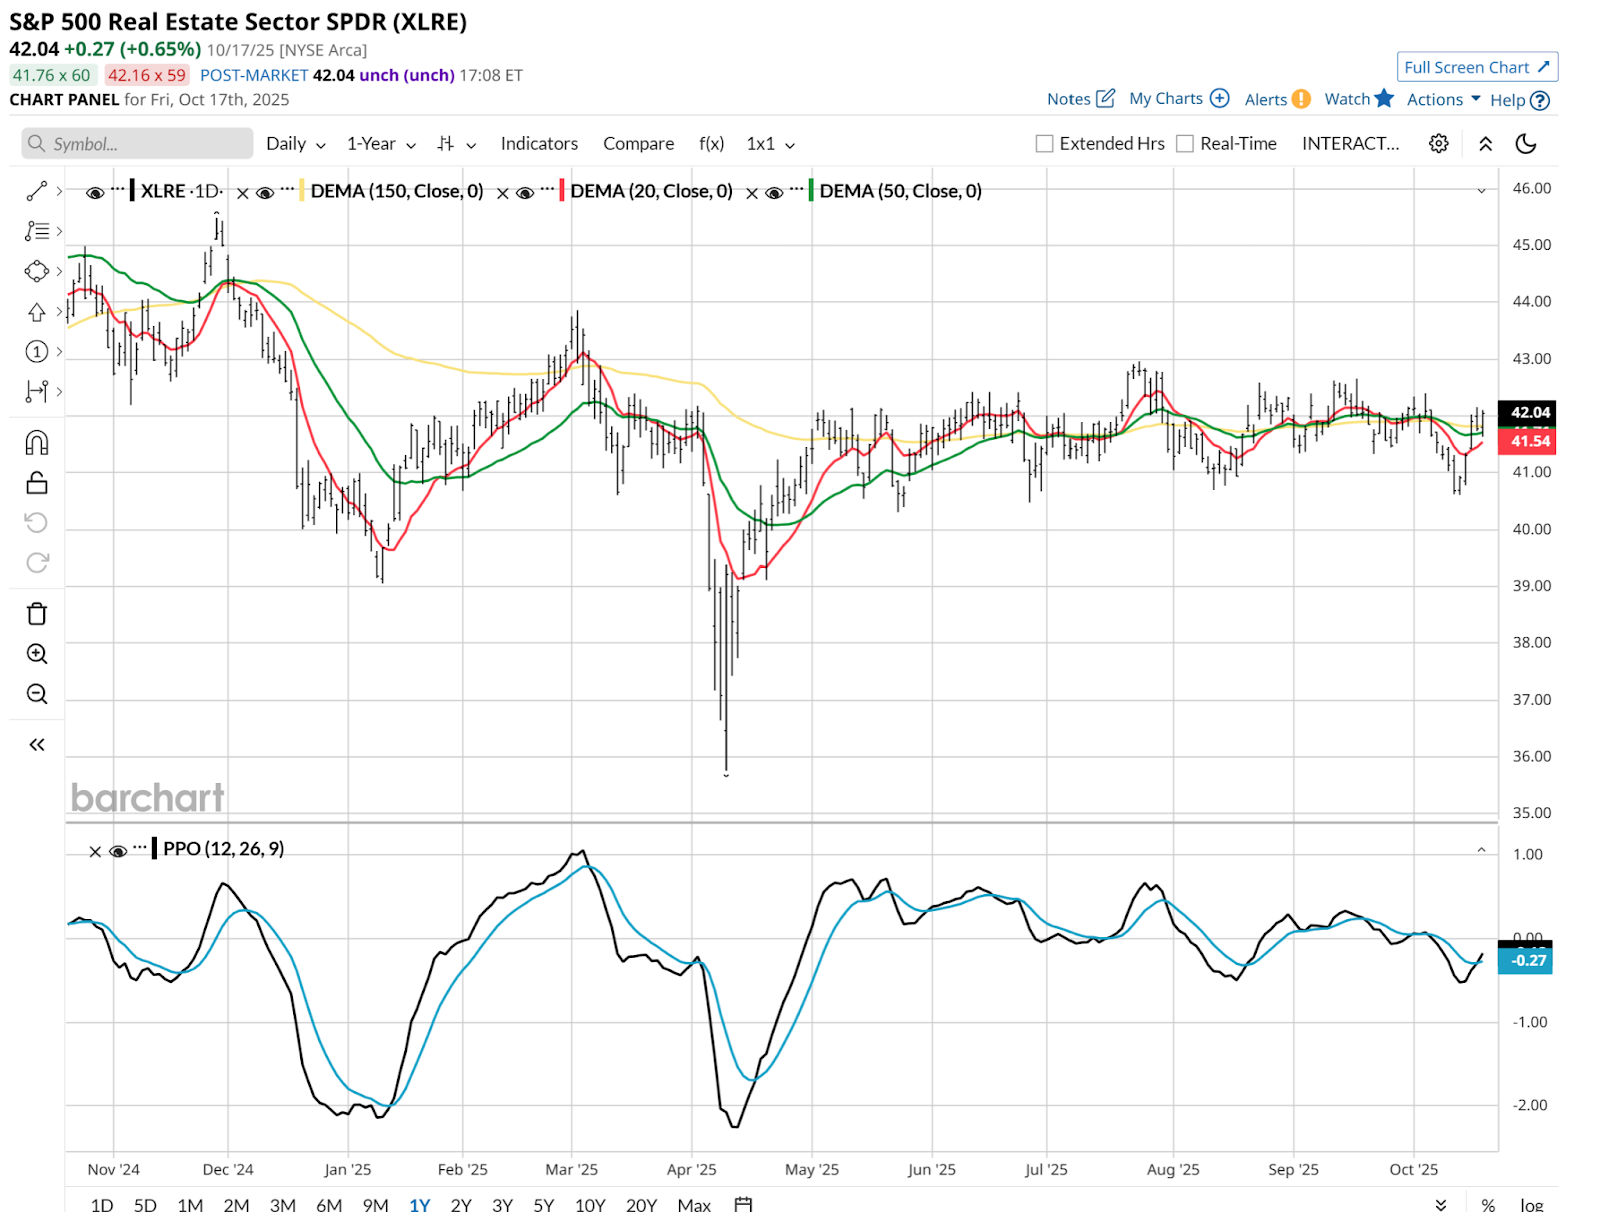This screenshot has width=1600, height=1212.
Task: Click the lock drawings icon
Action: point(37,483)
